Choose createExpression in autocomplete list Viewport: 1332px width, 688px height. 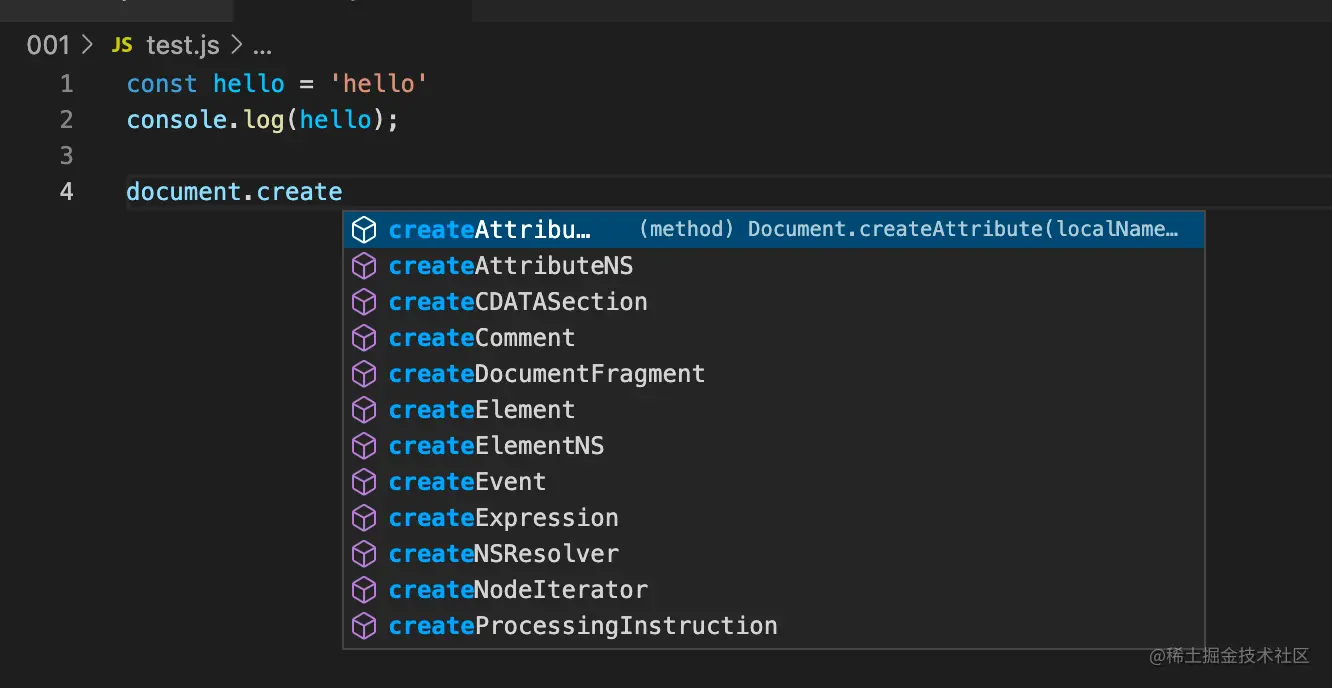[503, 518]
